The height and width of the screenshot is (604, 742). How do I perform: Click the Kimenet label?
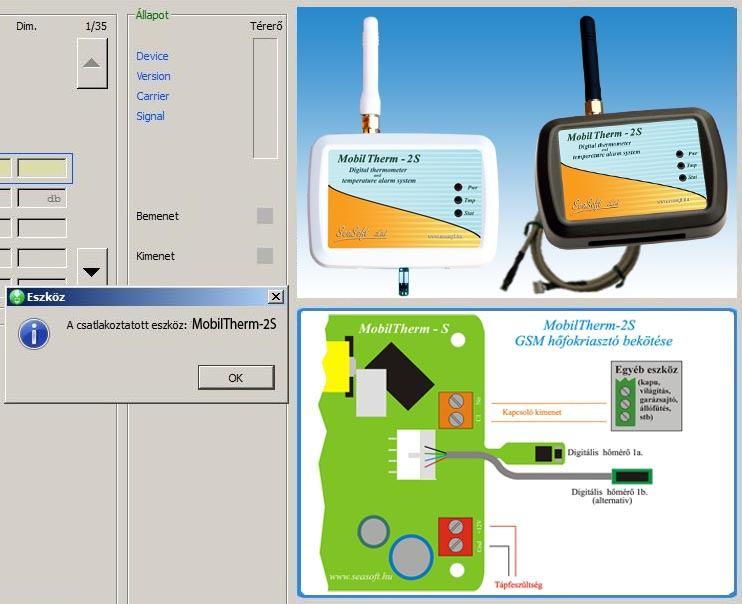(155, 256)
